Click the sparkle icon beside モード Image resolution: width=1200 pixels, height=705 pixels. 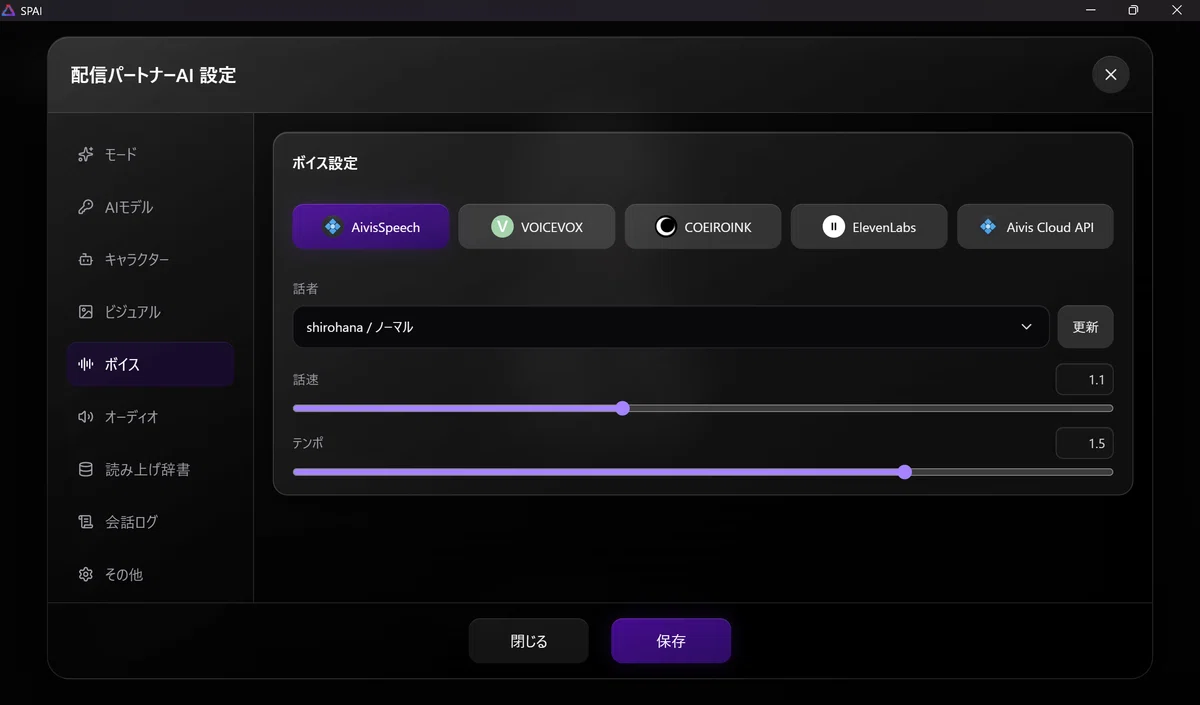(x=86, y=155)
